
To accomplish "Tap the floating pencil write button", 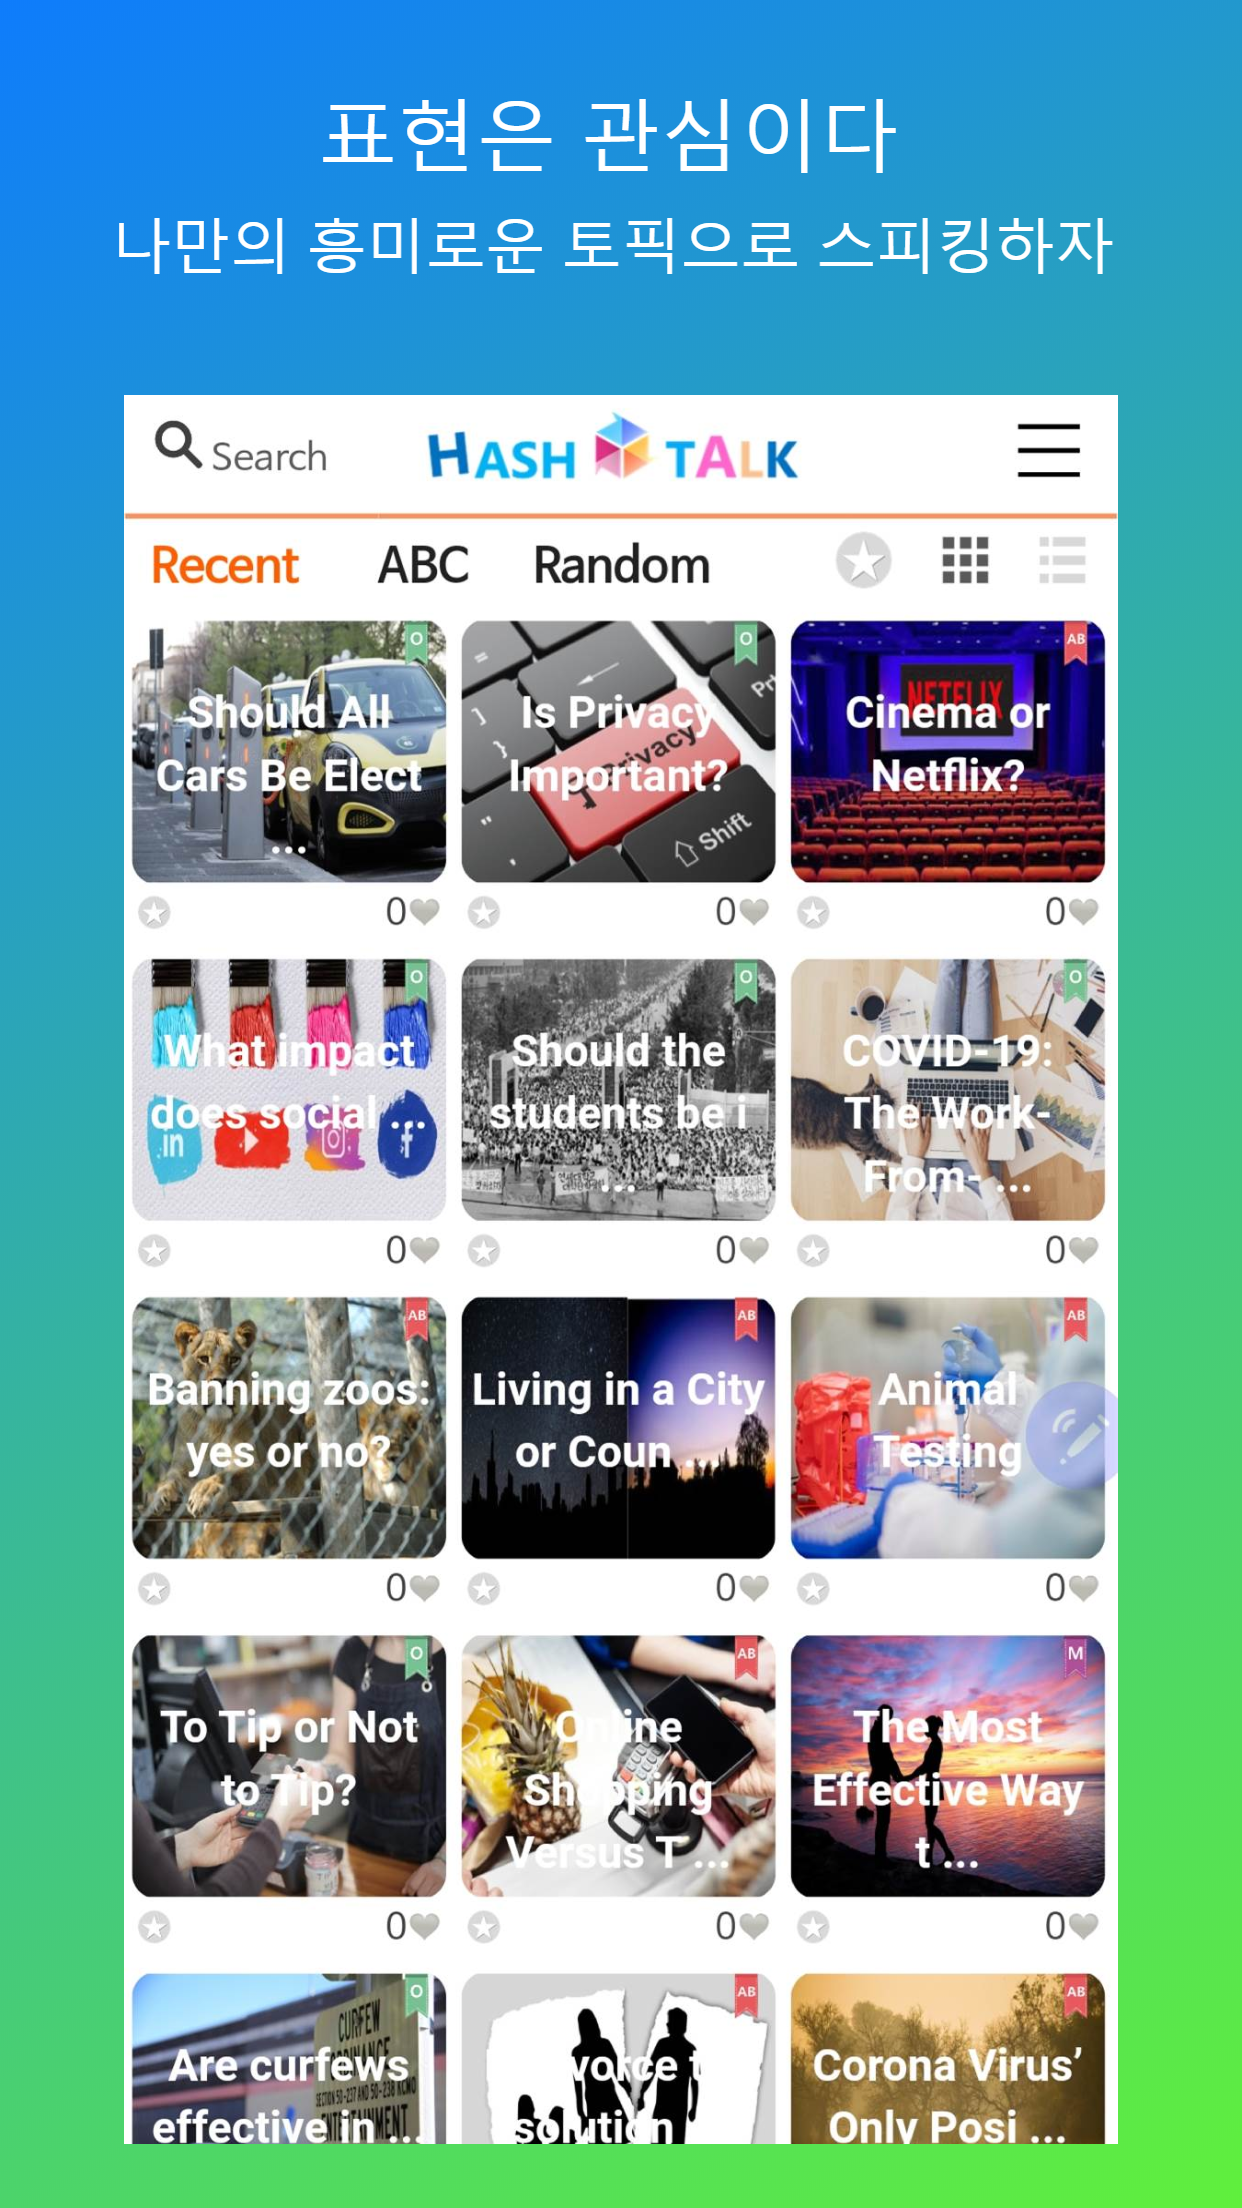I will pyautogui.click(x=1075, y=1434).
